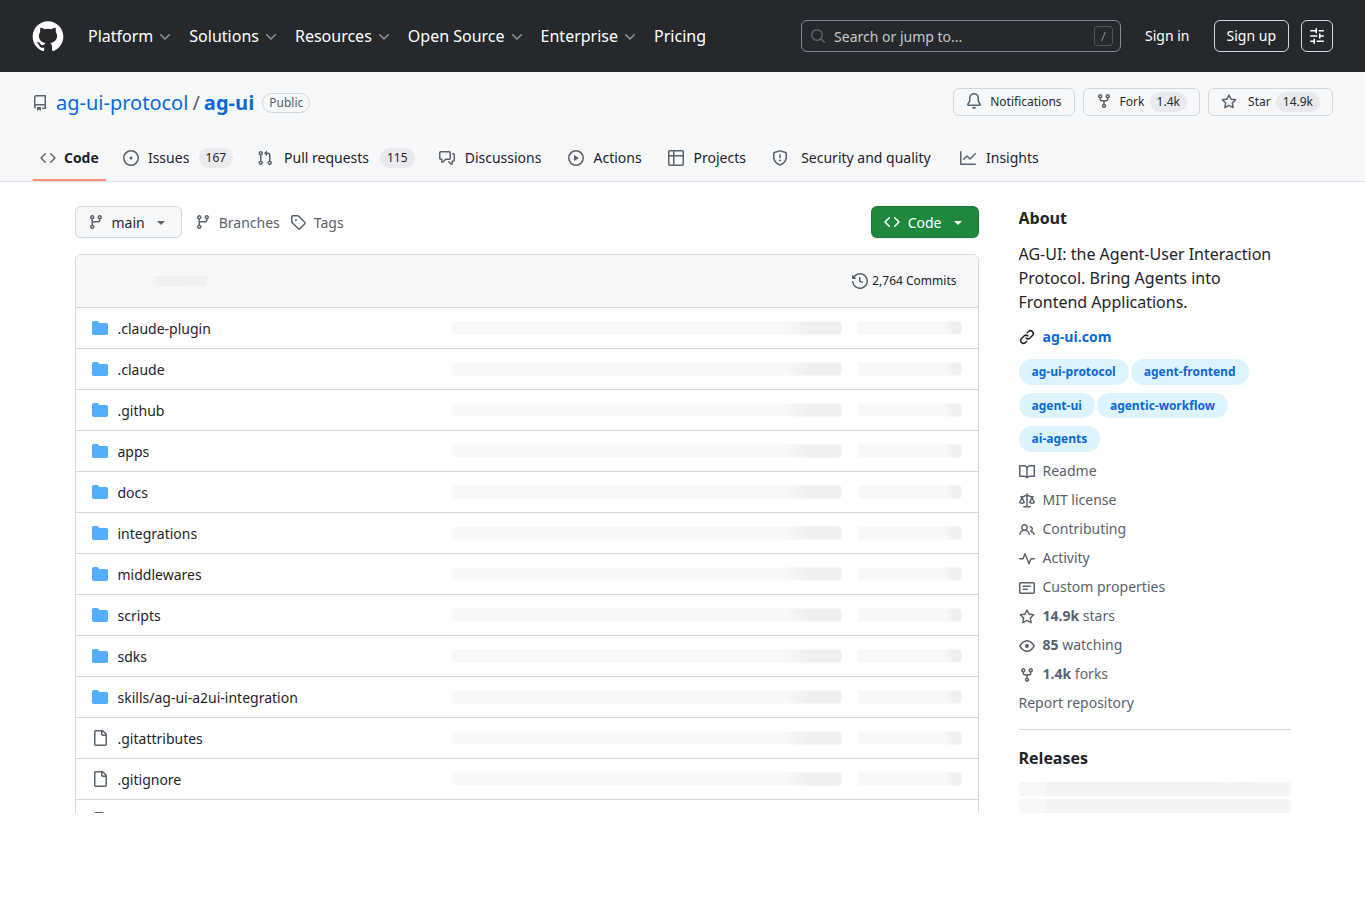Image resolution: width=1365 pixels, height=900 pixels.
Task: Click the folder icon beside middlewares
Action: pyautogui.click(x=100, y=574)
